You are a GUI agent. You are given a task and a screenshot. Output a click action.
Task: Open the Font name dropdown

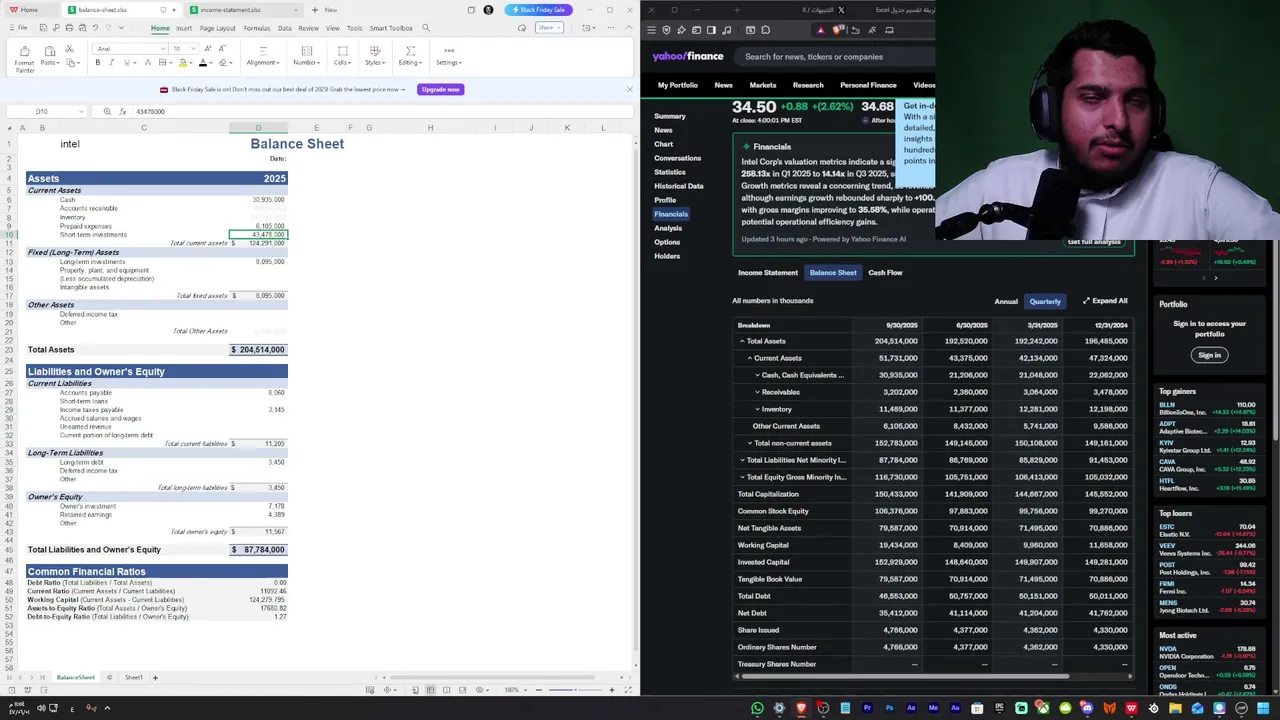pos(128,48)
